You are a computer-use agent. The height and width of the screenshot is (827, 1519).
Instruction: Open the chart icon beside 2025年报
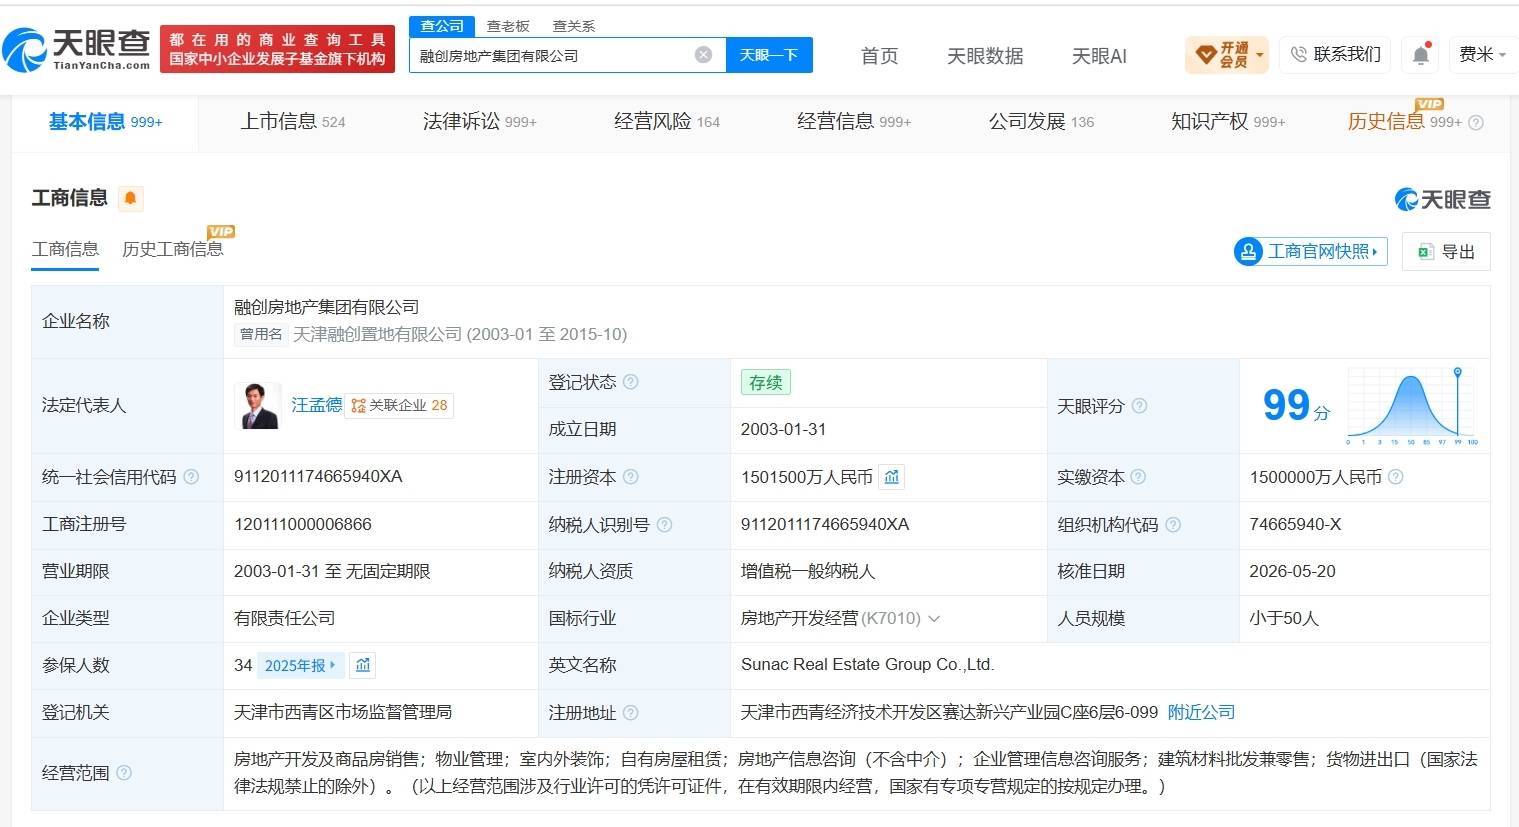pyautogui.click(x=363, y=665)
